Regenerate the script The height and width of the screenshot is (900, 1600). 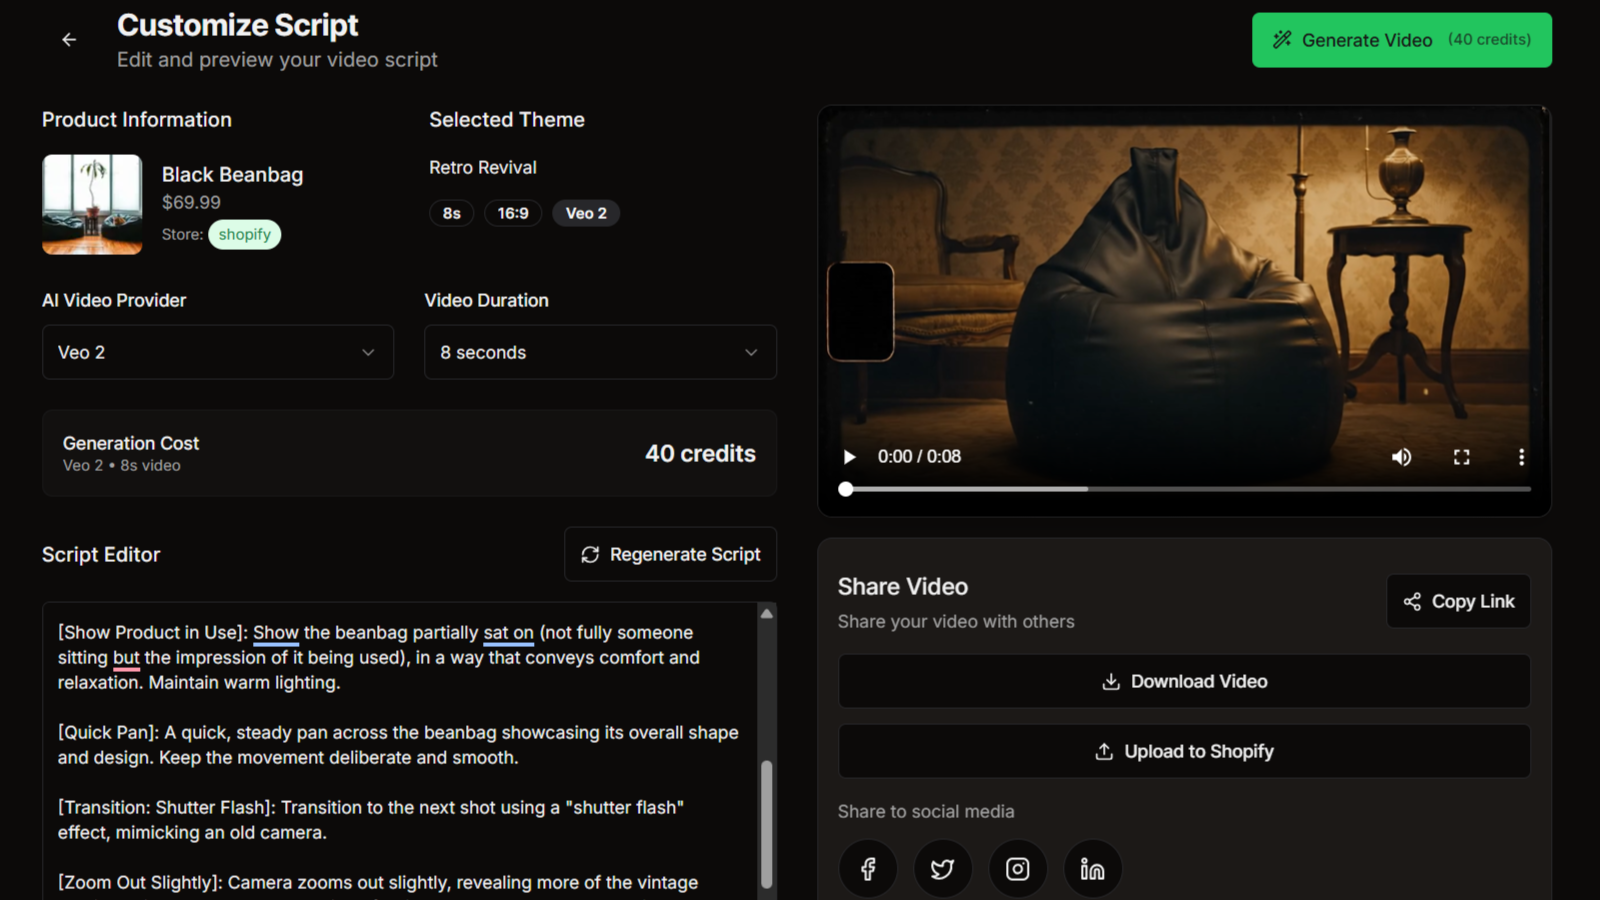click(x=670, y=554)
